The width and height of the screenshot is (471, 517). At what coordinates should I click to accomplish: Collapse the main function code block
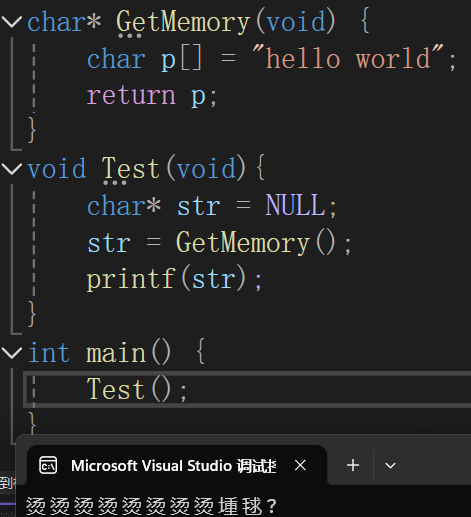(x=12, y=353)
